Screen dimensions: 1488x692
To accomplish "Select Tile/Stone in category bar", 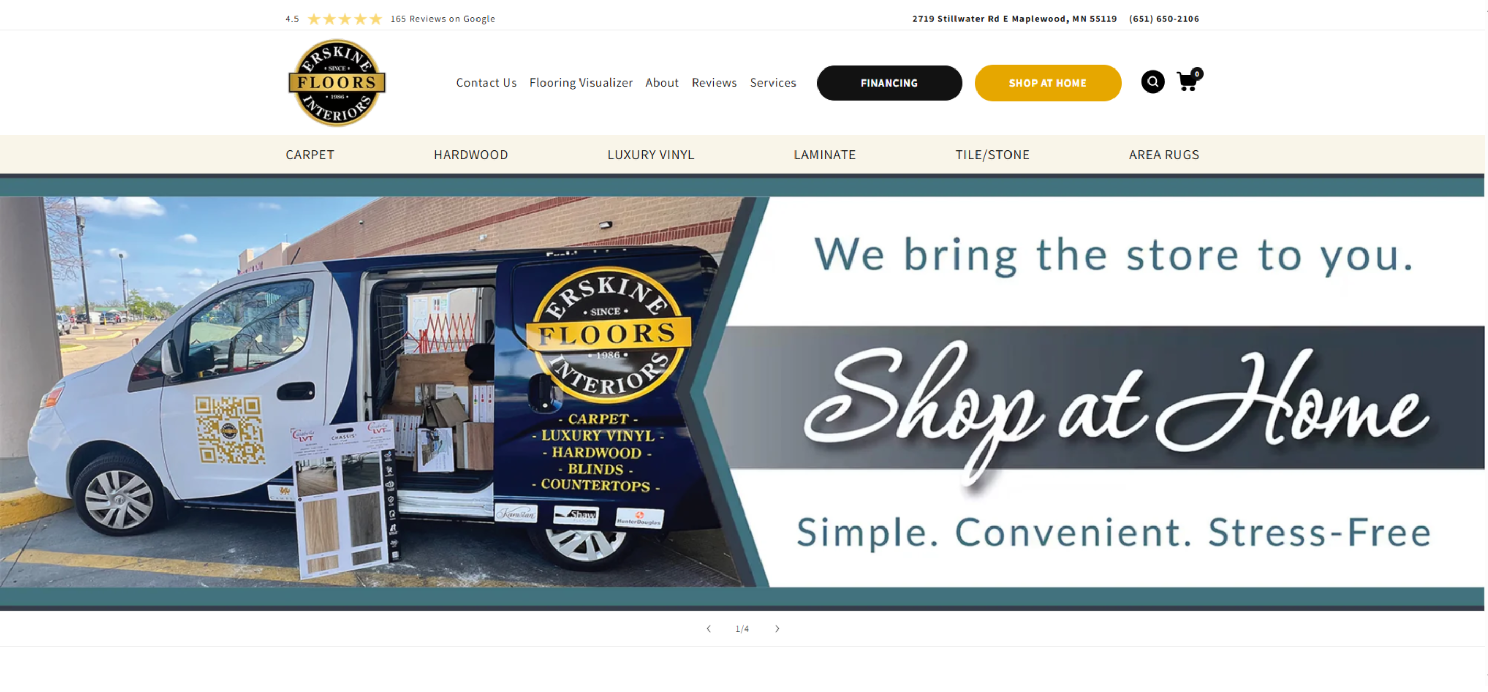I will (x=992, y=155).
